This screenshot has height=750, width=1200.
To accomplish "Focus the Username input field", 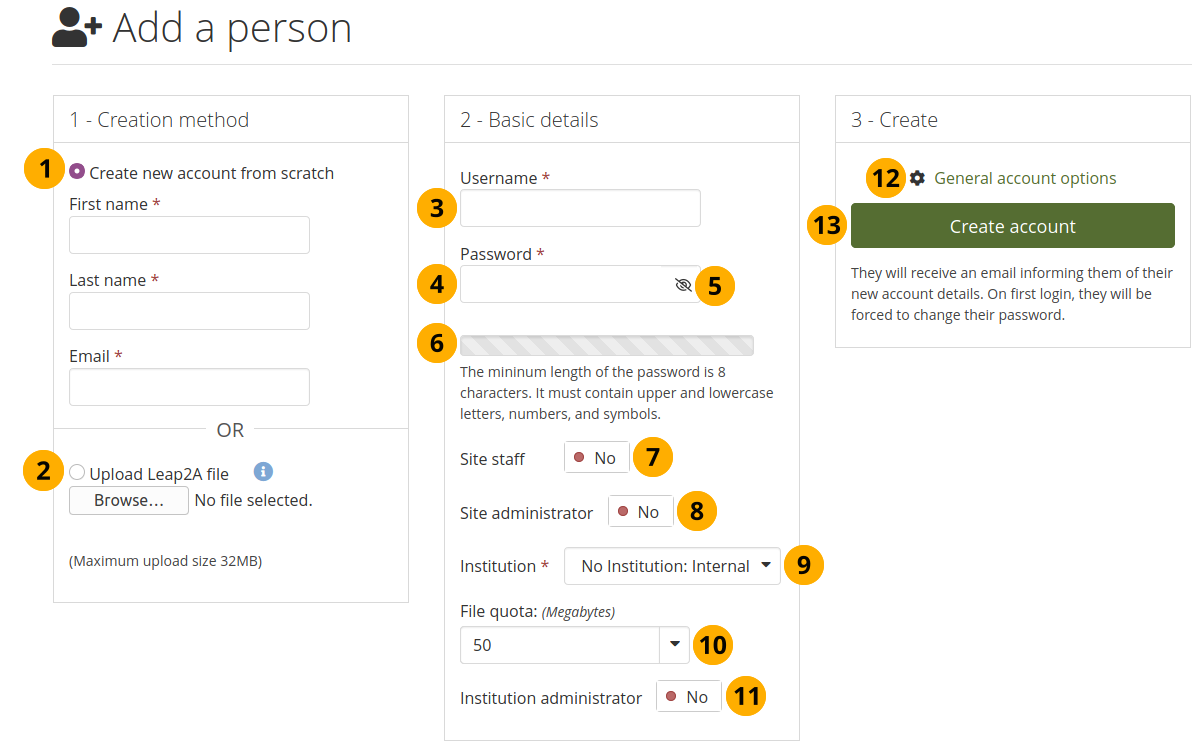I will pyautogui.click(x=580, y=208).
